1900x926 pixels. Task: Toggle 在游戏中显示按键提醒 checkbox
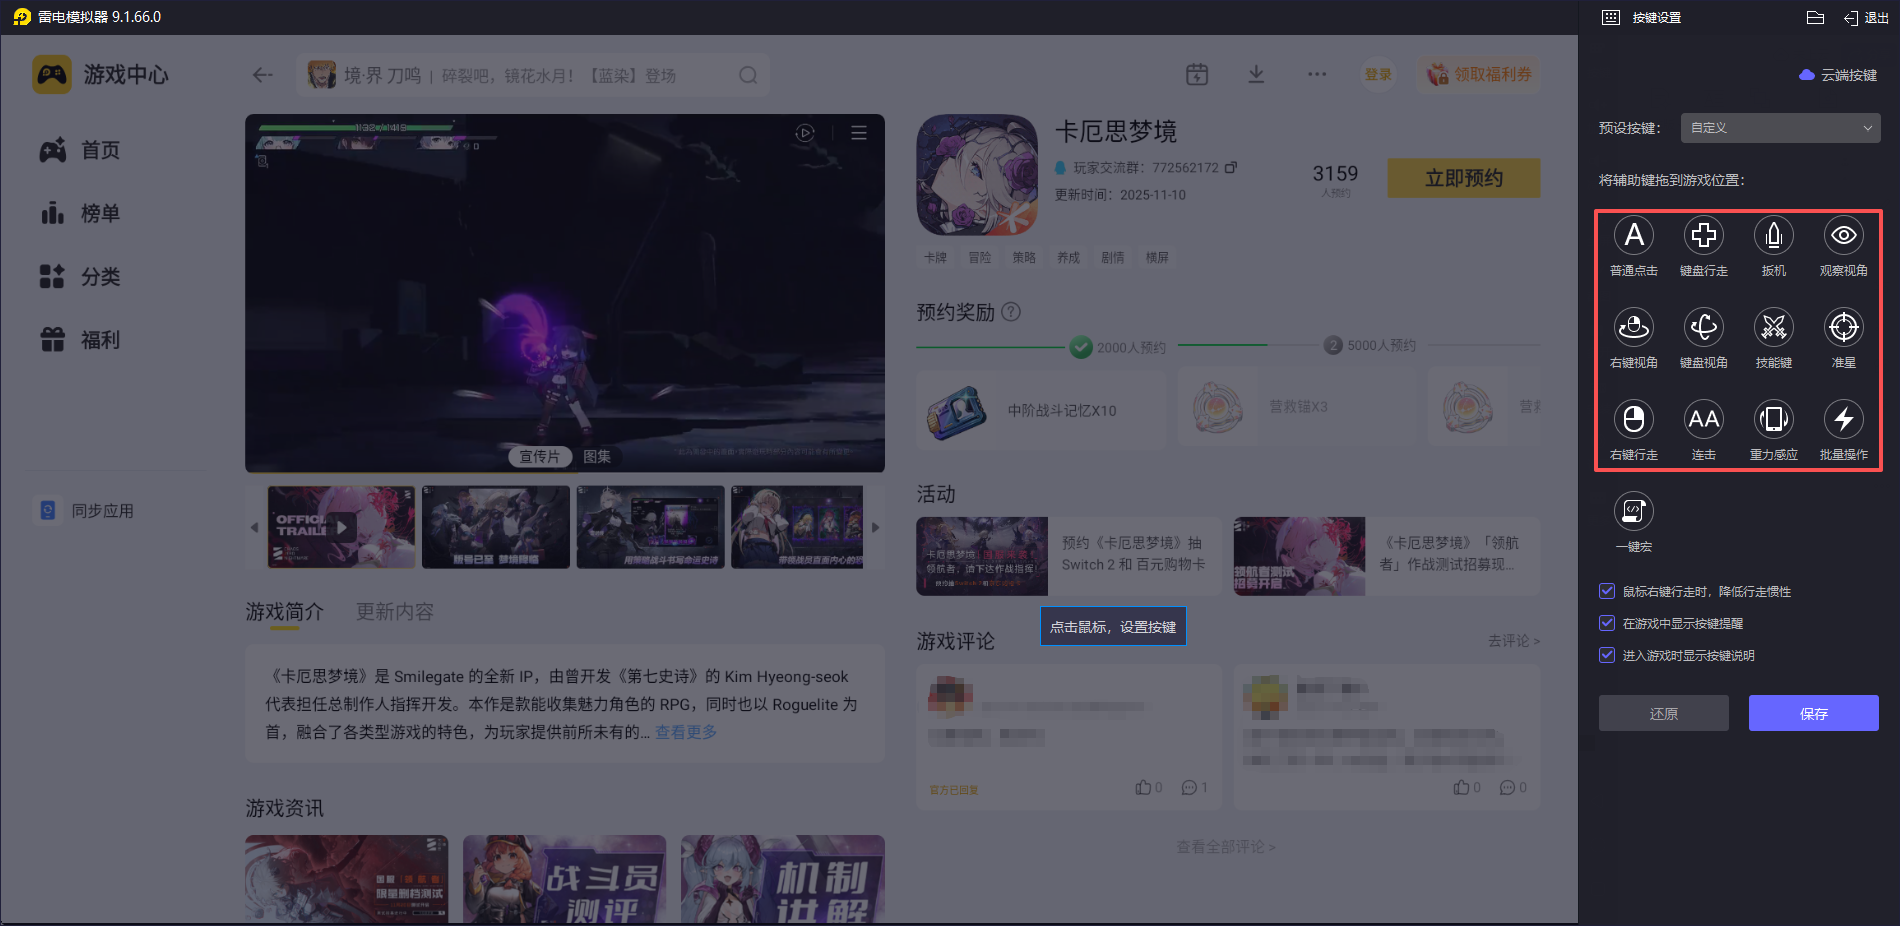pyautogui.click(x=1607, y=623)
